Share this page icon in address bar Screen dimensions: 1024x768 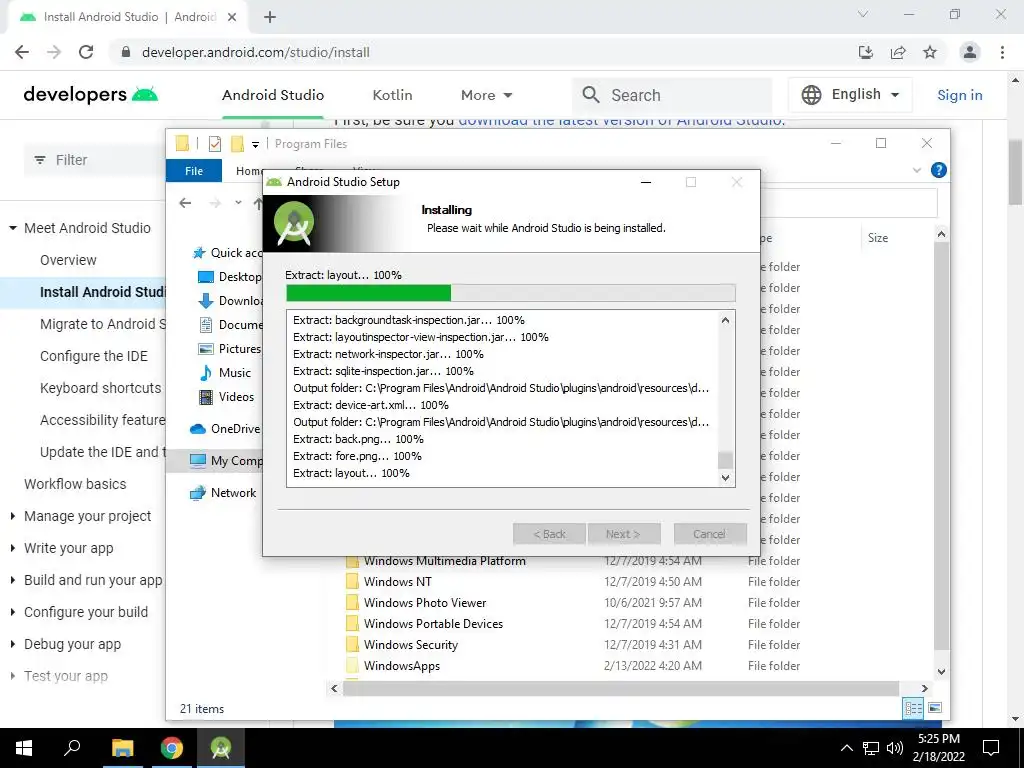898,52
